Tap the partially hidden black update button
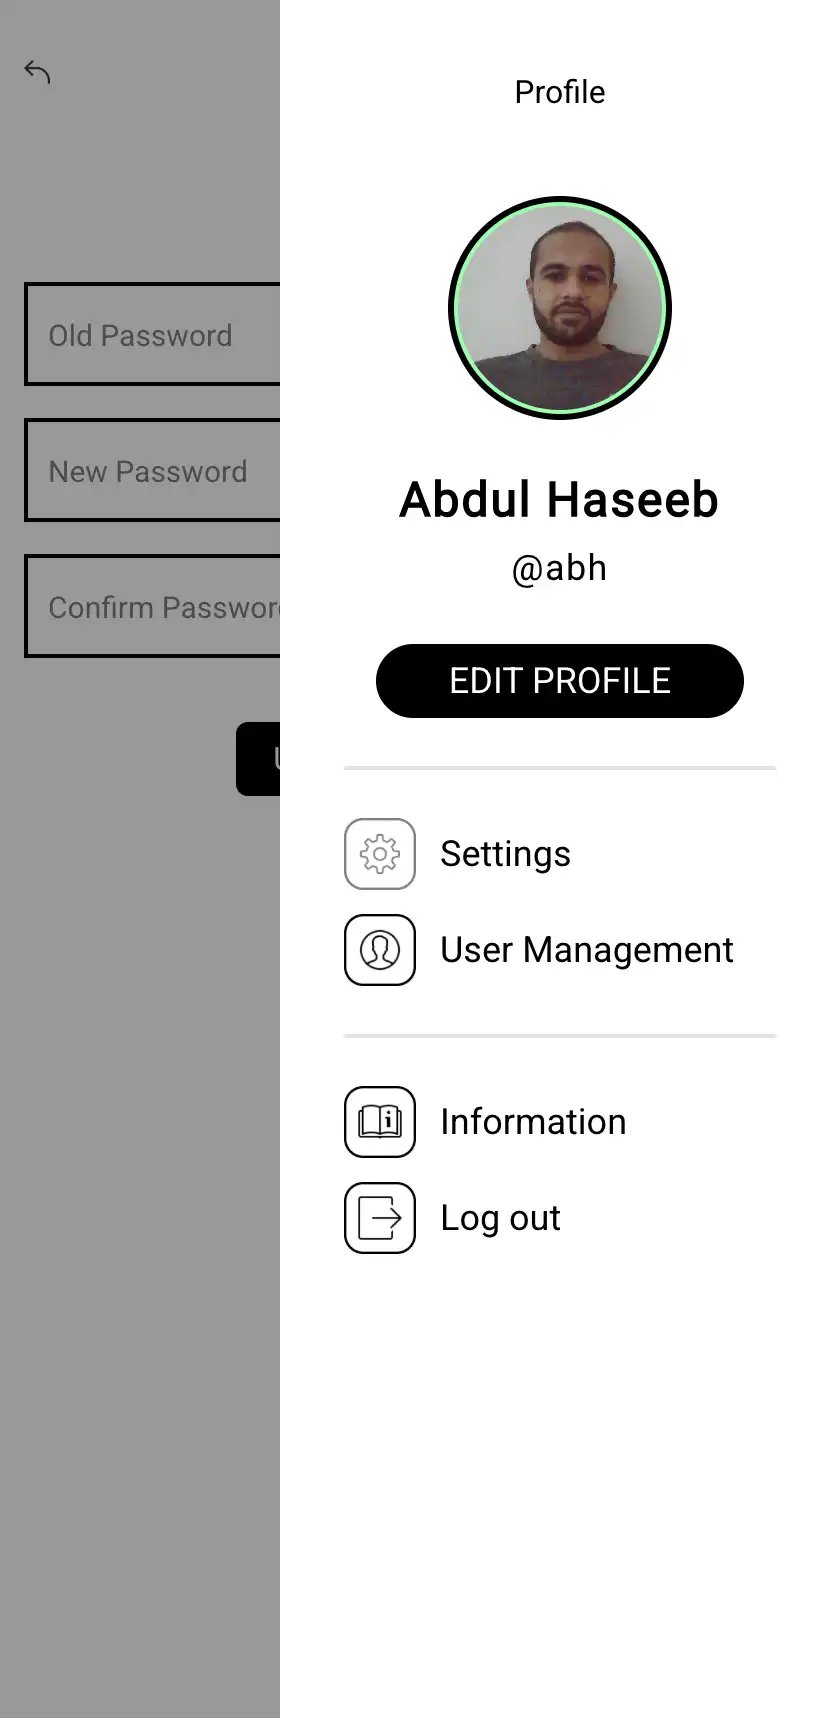 [258, 759]
